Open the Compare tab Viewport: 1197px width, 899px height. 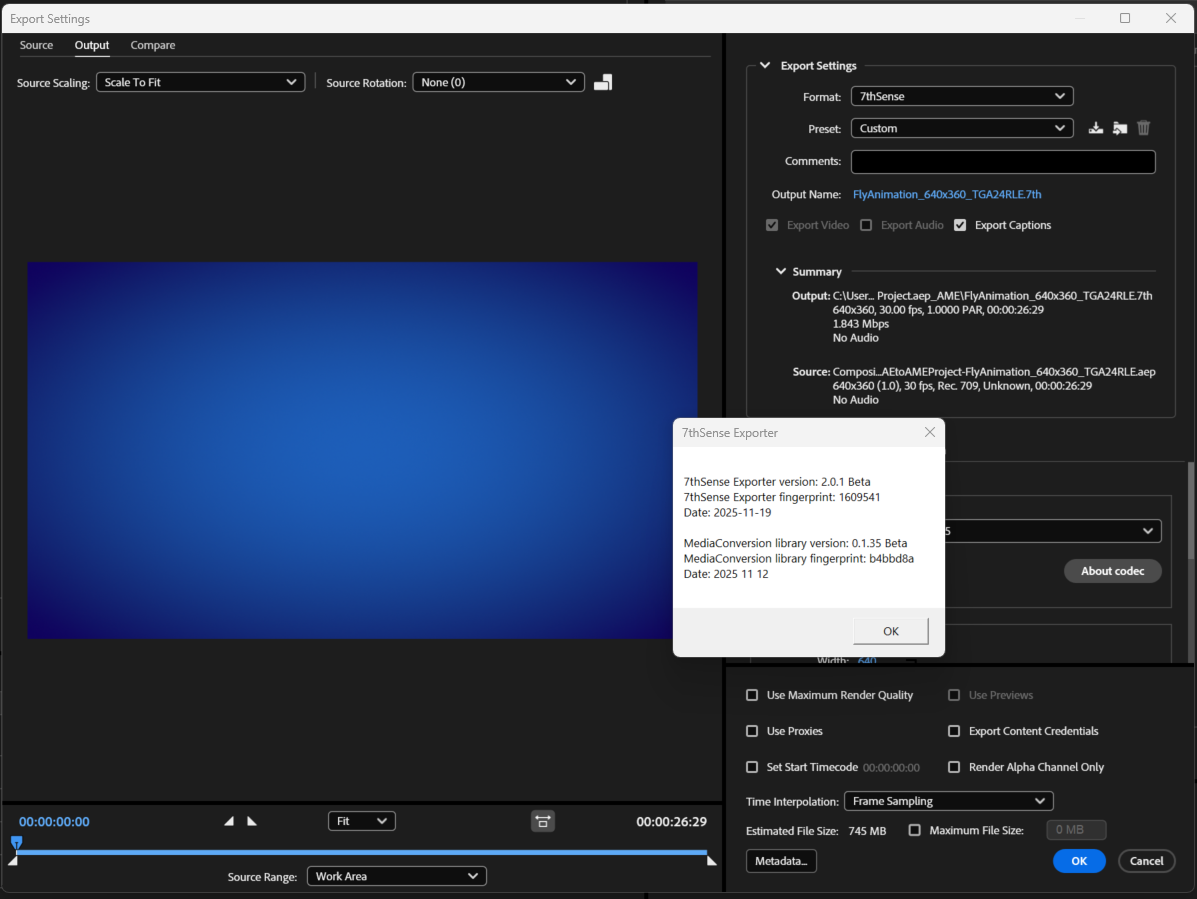[x=153, y=45]
